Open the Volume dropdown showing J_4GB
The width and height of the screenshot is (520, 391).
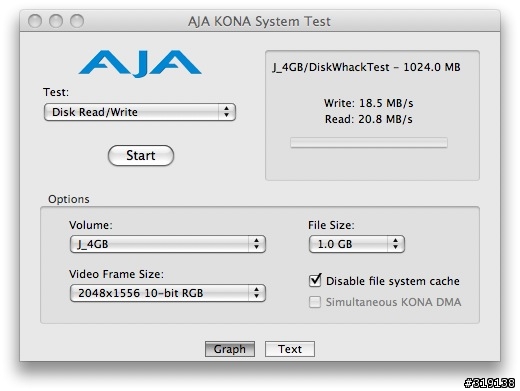tap(168, 244)
